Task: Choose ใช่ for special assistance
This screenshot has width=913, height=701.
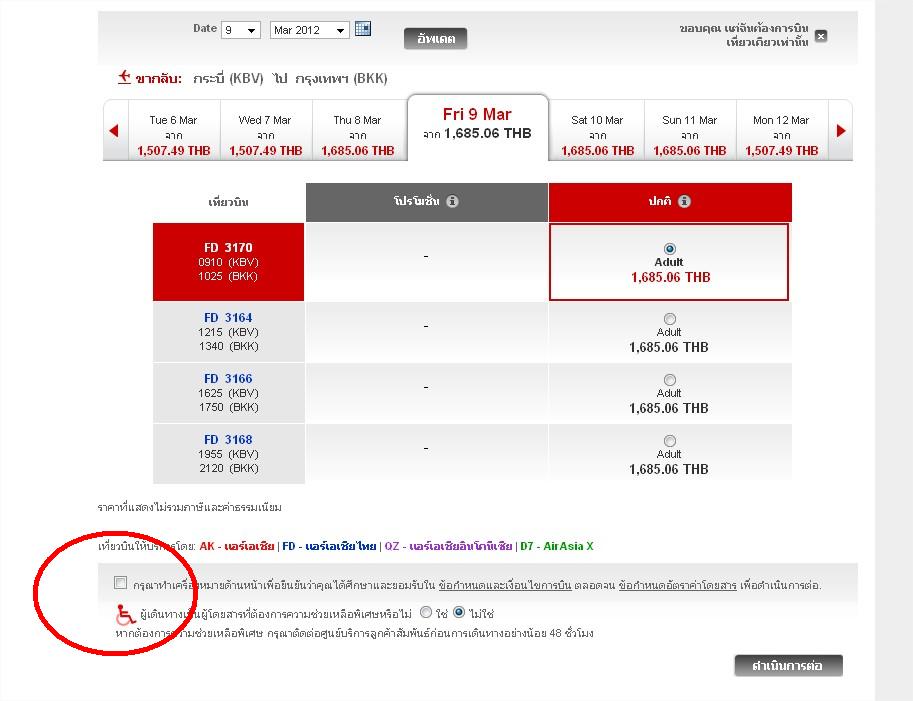Action: 426,613
